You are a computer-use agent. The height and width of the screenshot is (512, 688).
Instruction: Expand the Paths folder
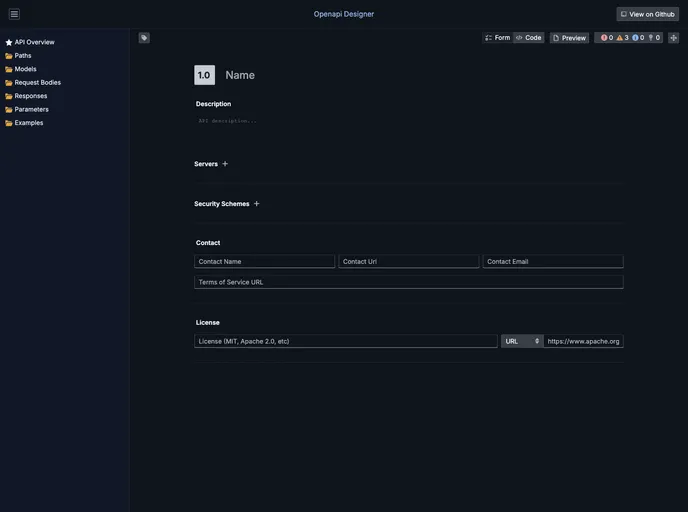point(18,56)
